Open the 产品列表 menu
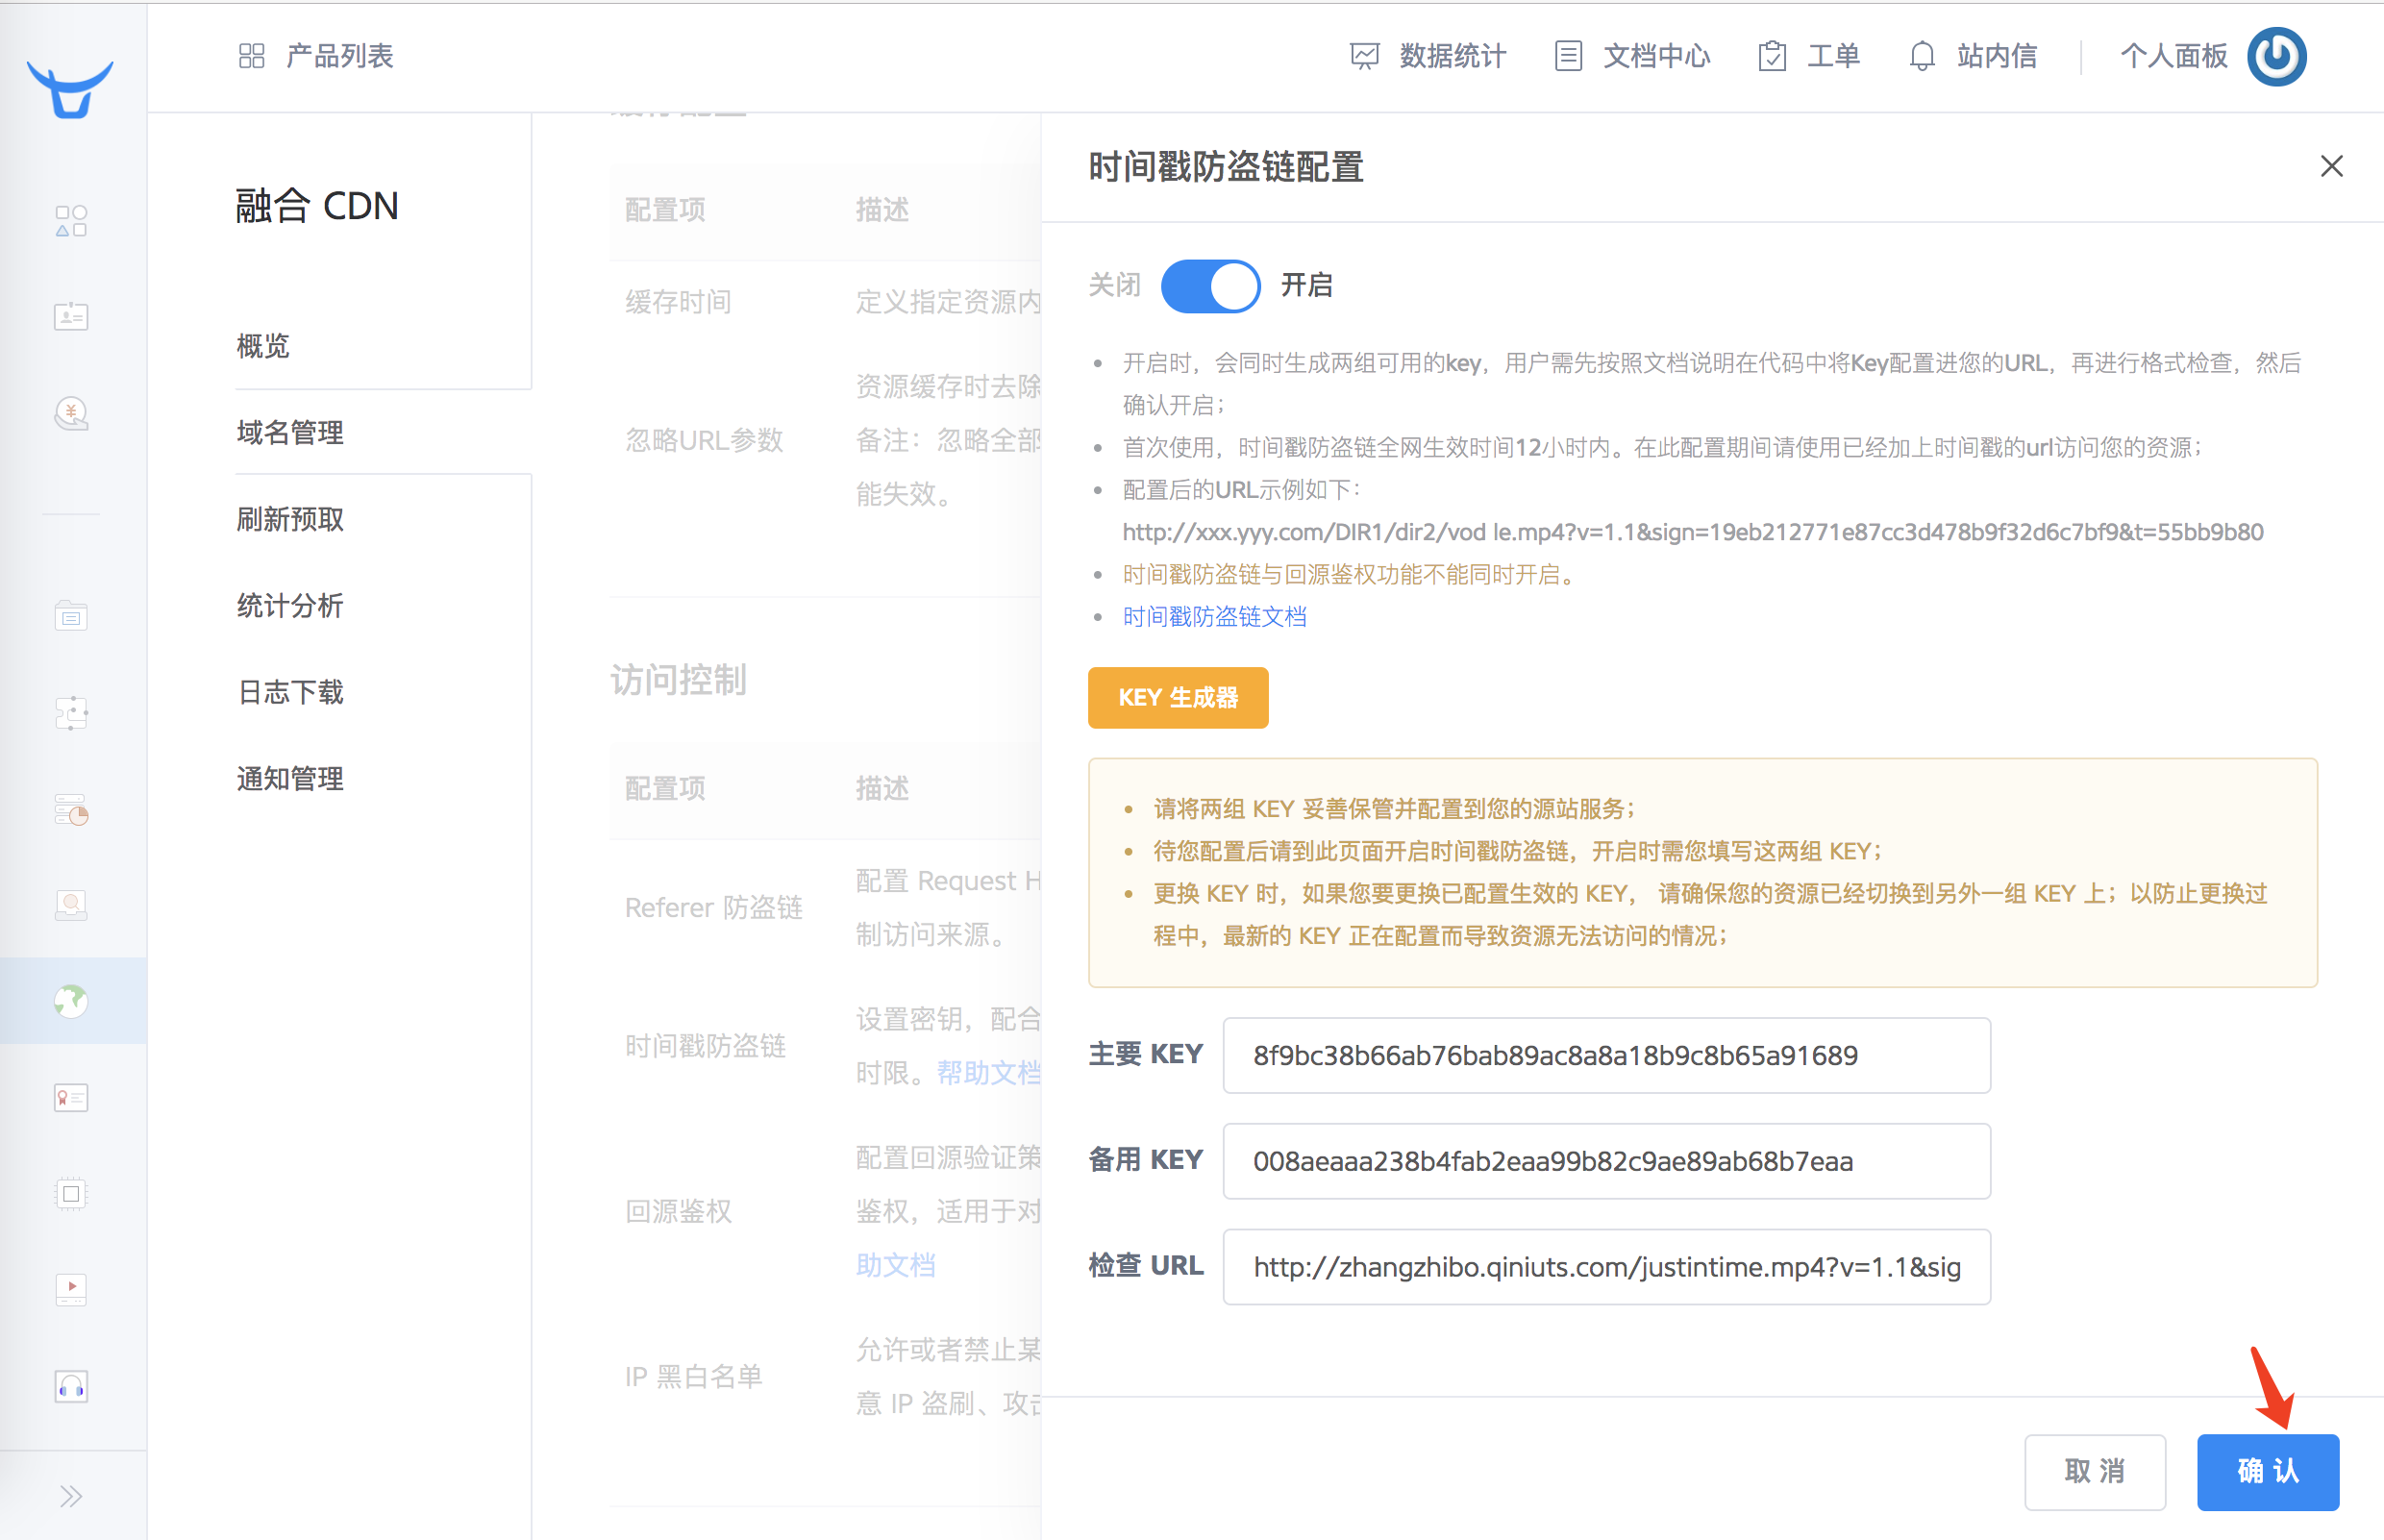 coord(317,56)
